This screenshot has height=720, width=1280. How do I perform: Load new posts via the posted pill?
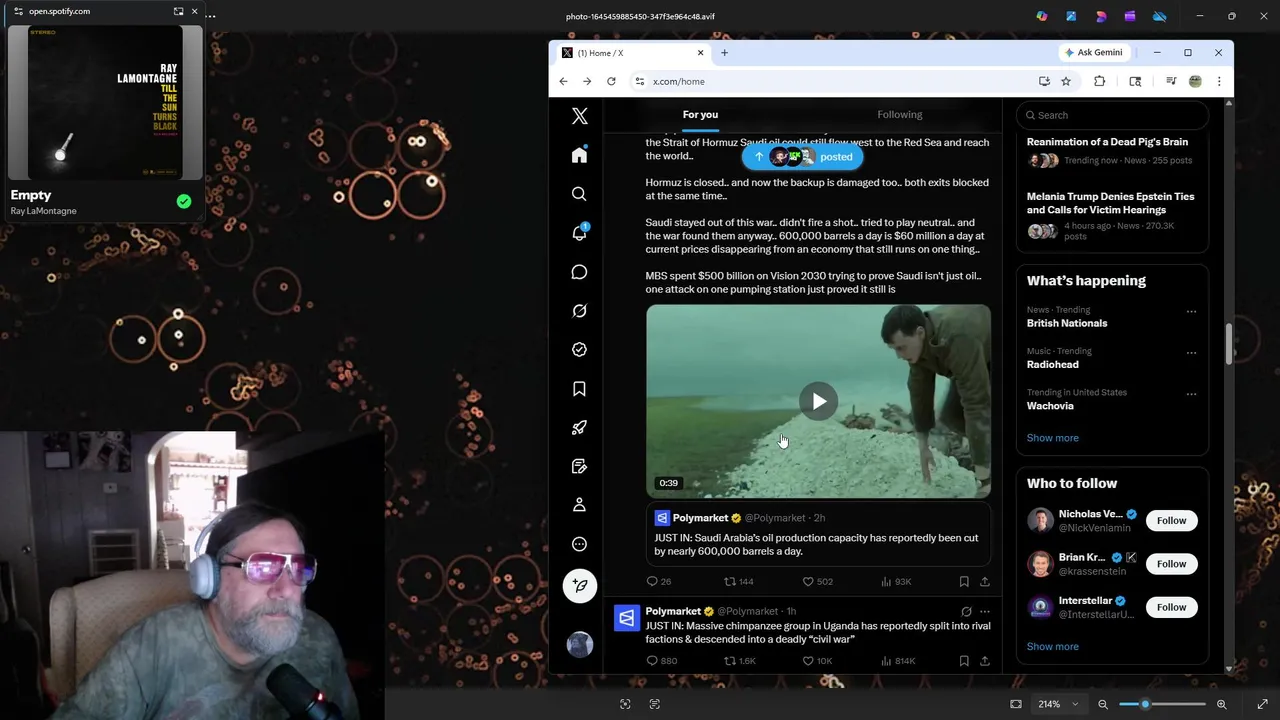(802, 157)
